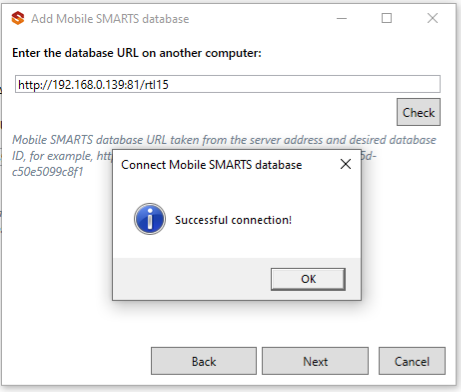
Task: Click the 'Connect Mobile SMARTS database' popup title bar
Action: [211, 165]
